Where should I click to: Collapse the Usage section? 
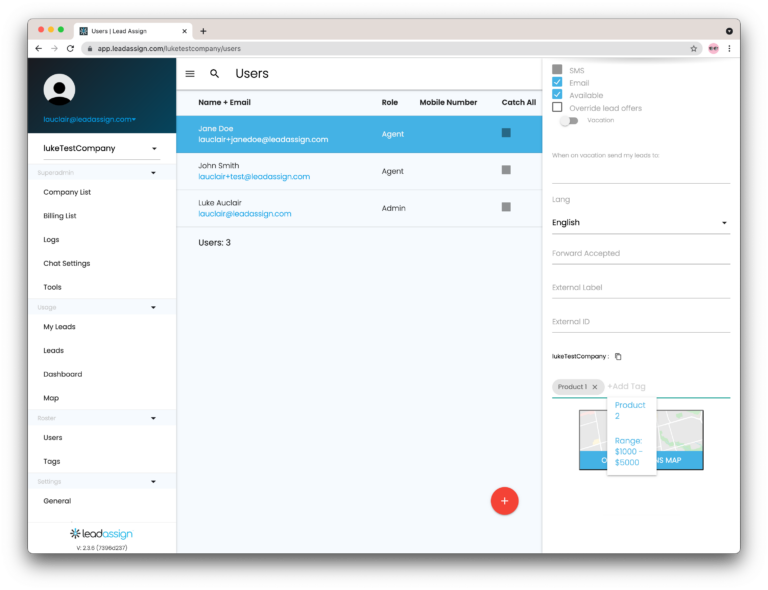[153, 307]
